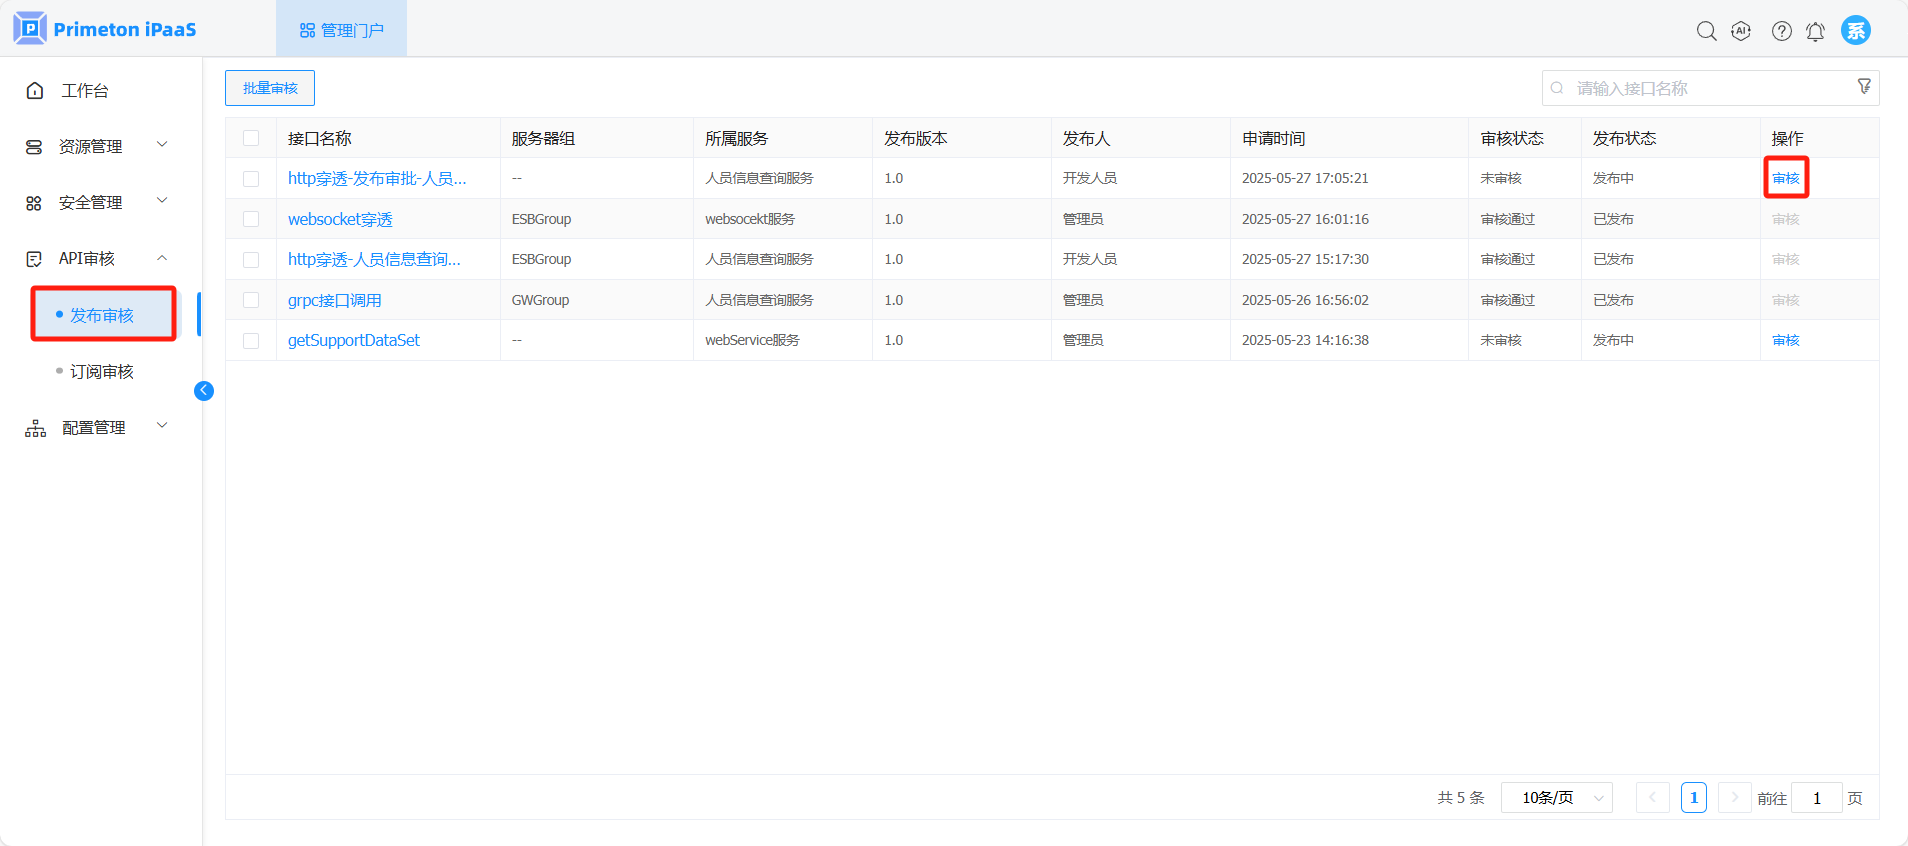
Task: Open 订阅审核 in the sidebar
Action: point(102,372)
